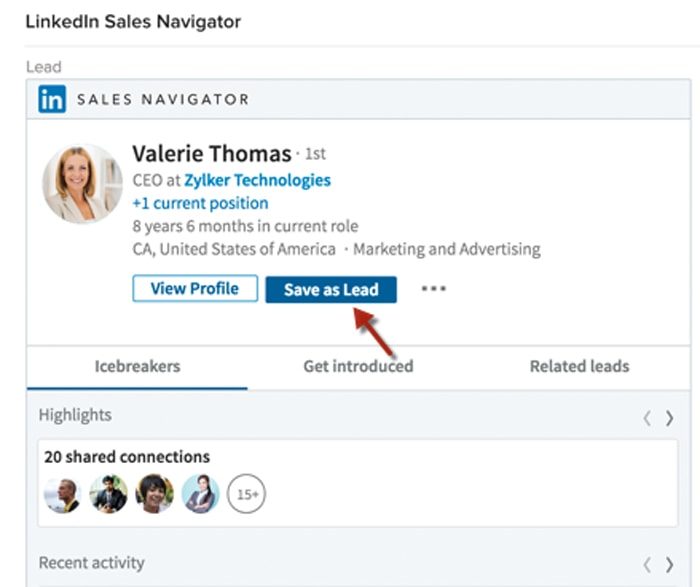Go to previous Recent activity item
Image resolution: width=700 pixels, height=587 pixels.
646,565
